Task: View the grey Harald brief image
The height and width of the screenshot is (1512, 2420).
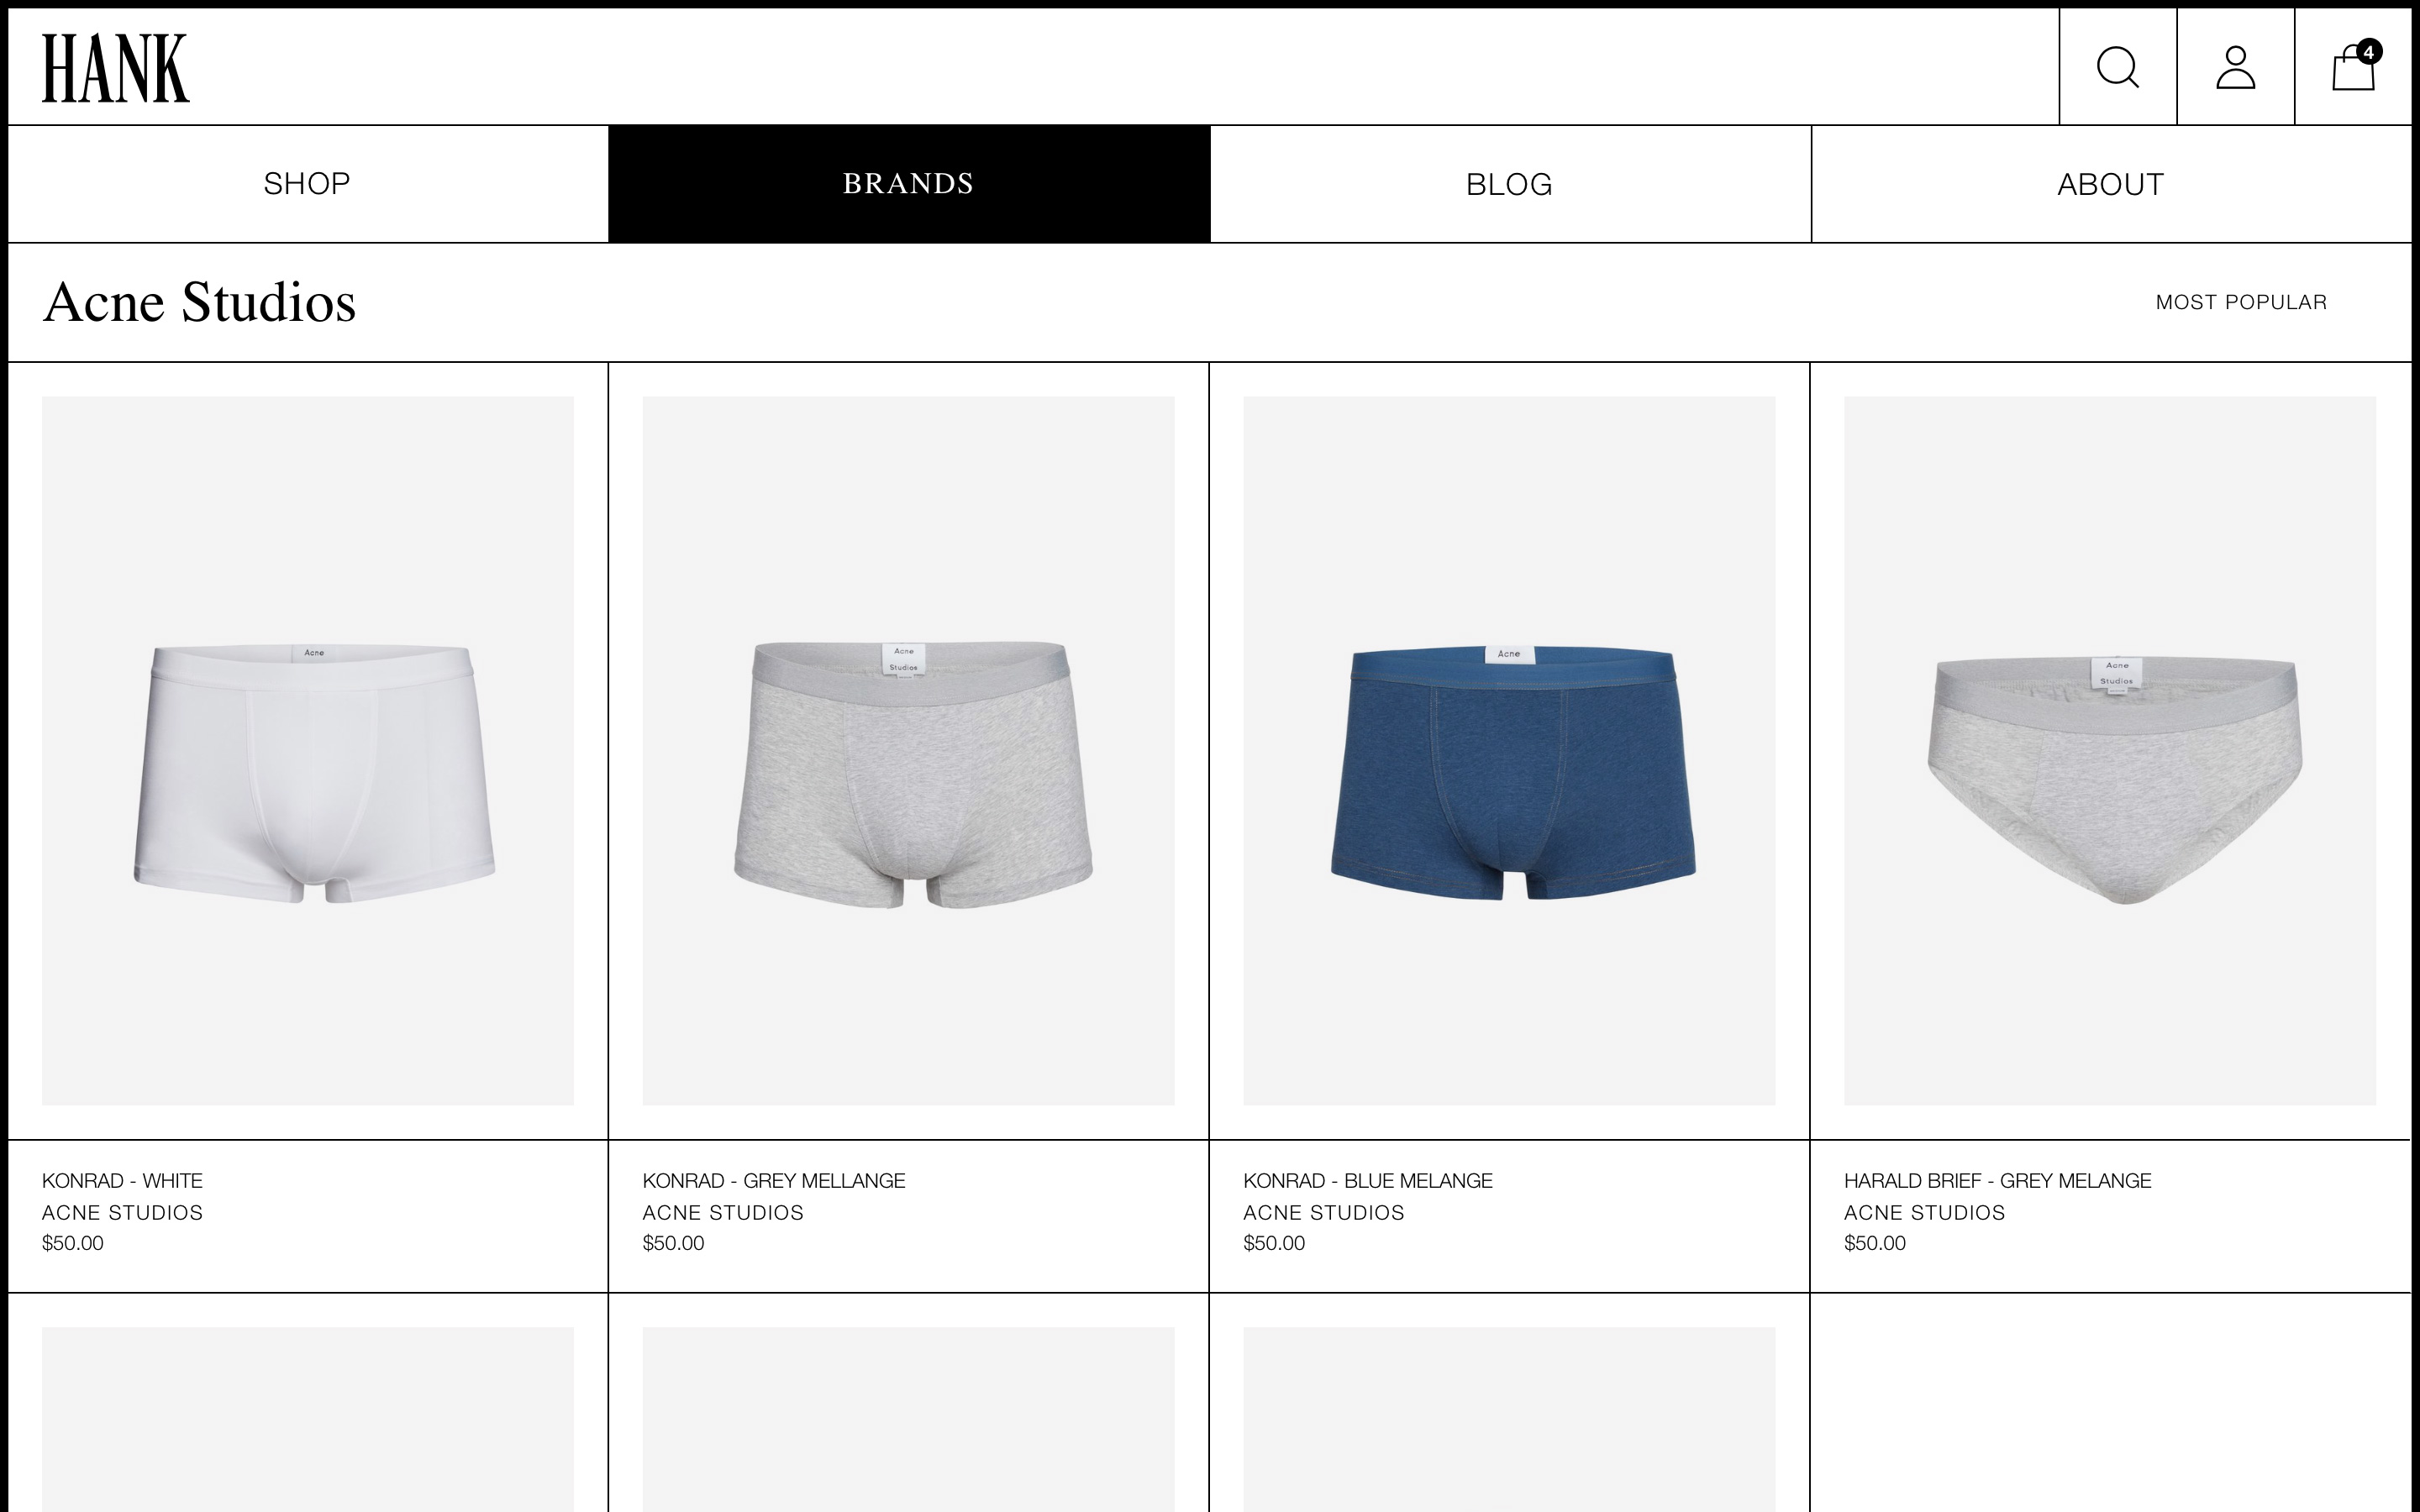Action: pyautogui.click(x=2110, y=751)
